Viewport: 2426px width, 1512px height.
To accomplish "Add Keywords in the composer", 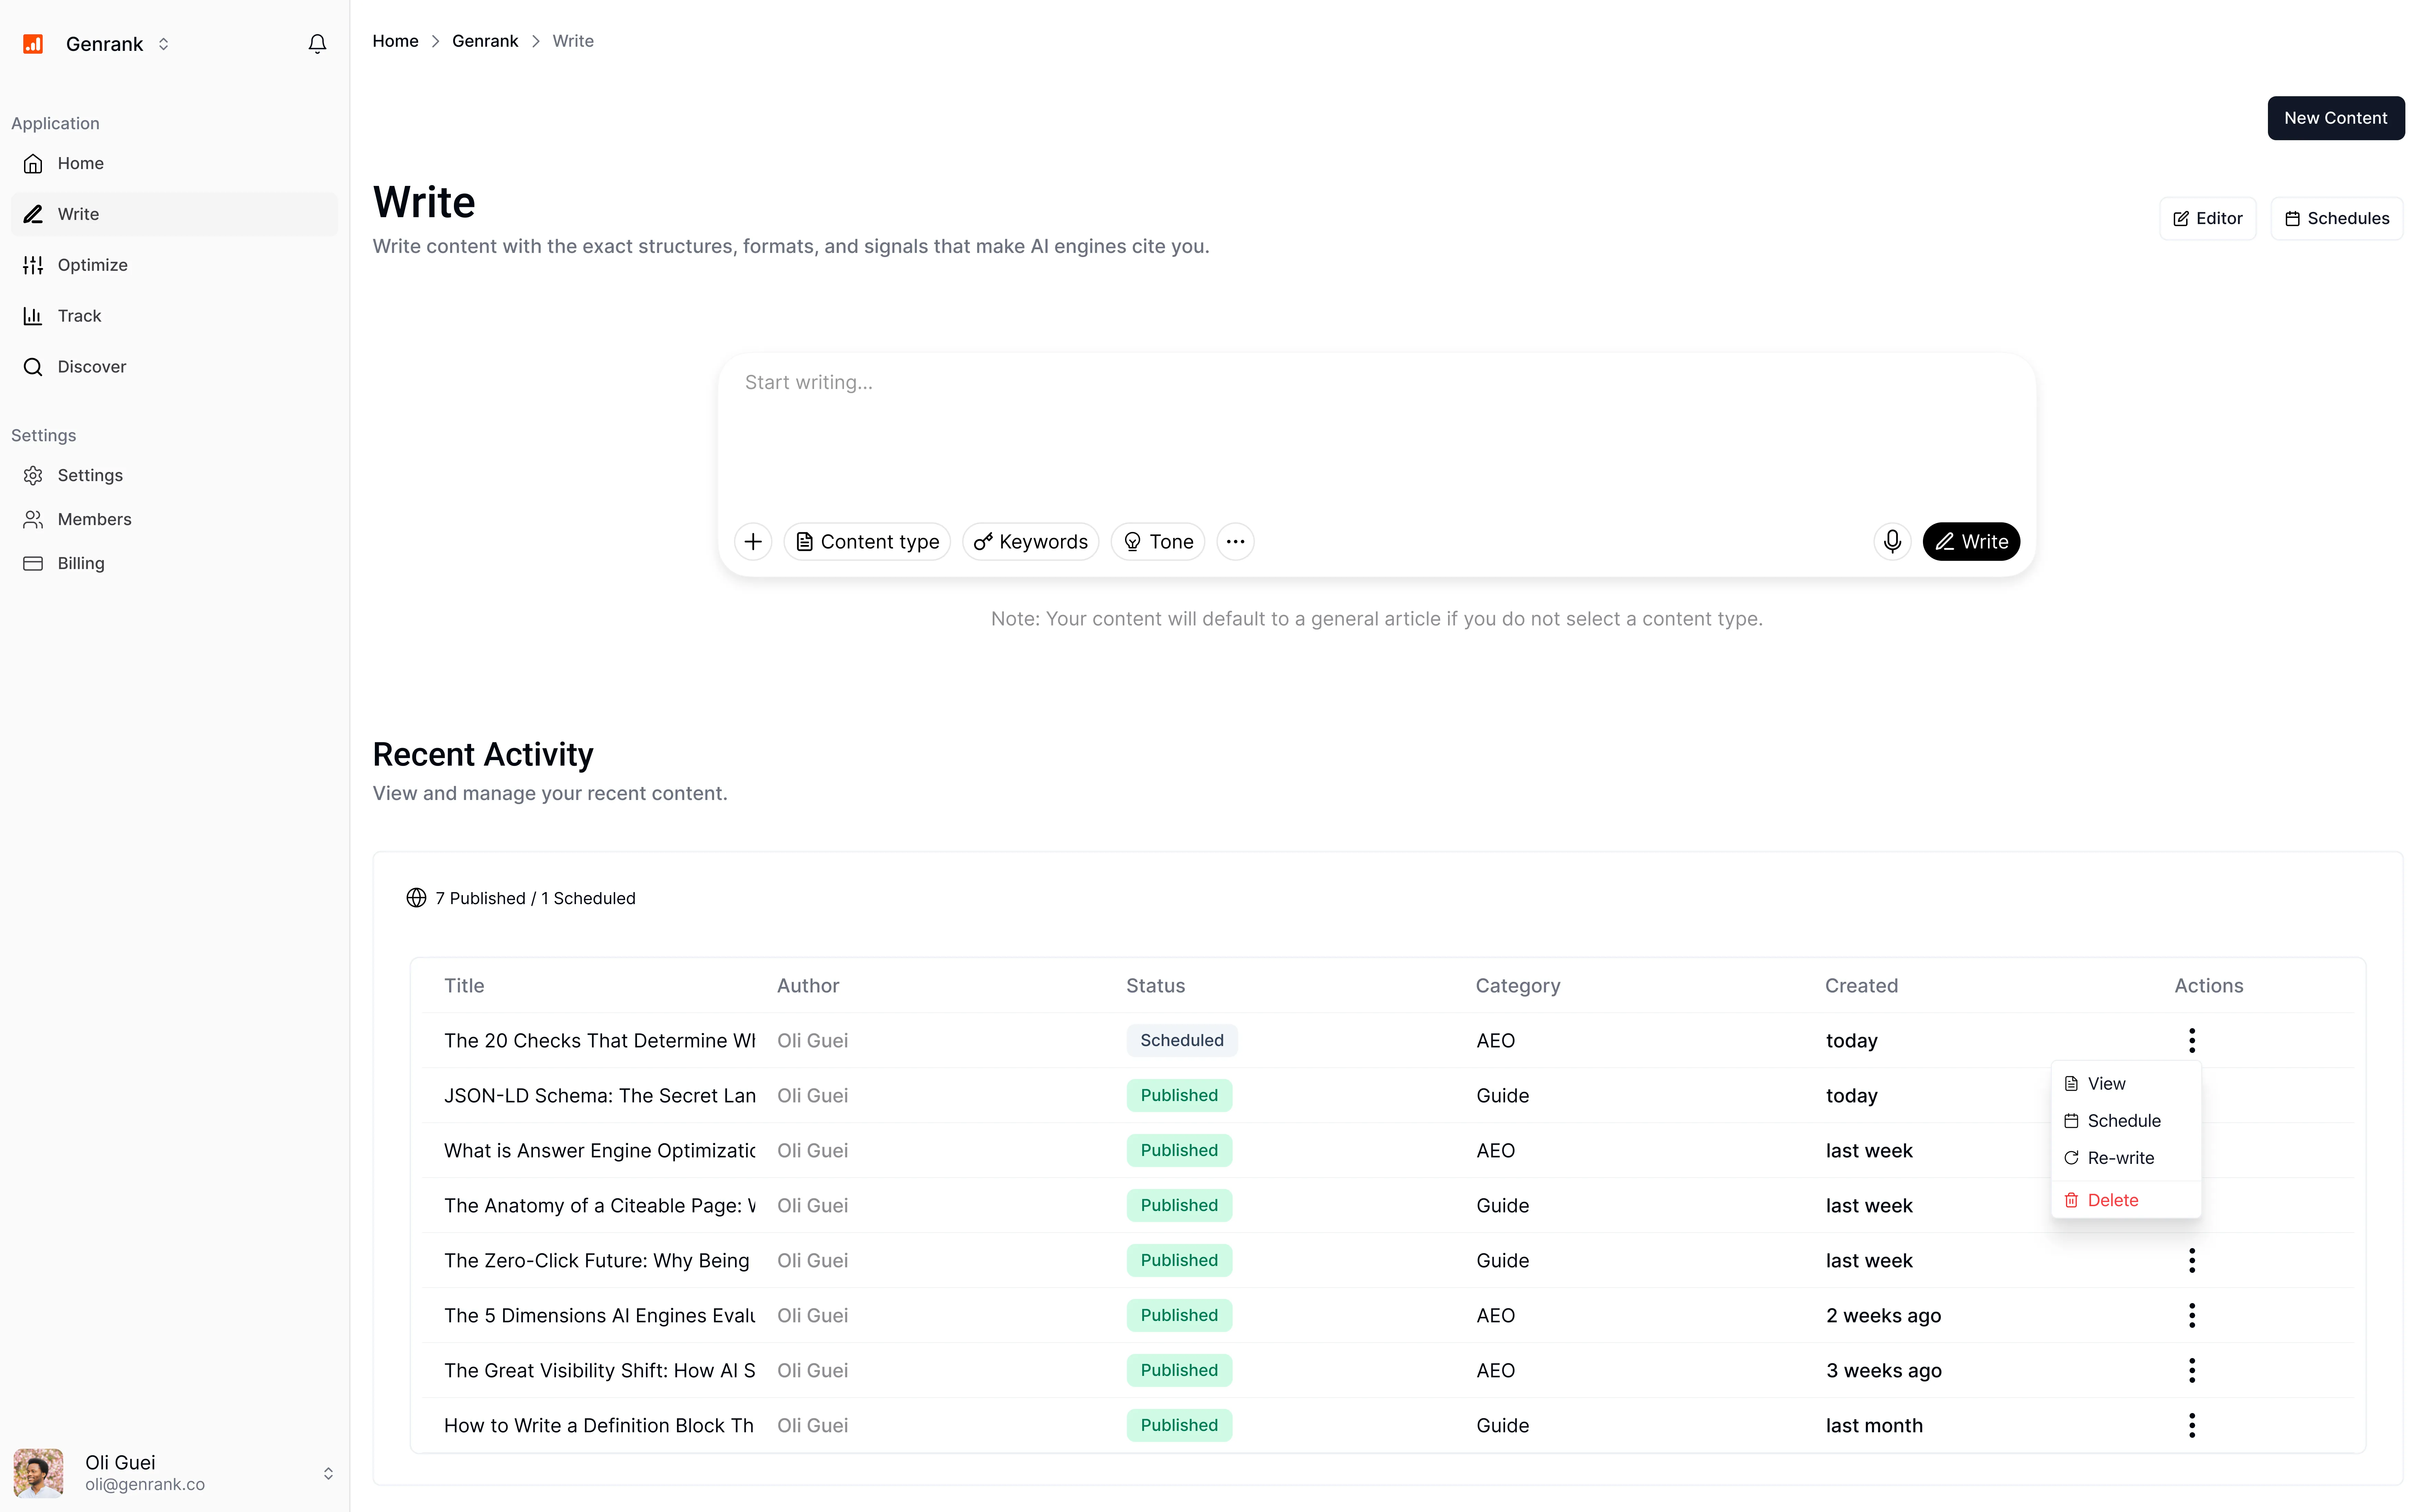I will (x=1030, y=541).
